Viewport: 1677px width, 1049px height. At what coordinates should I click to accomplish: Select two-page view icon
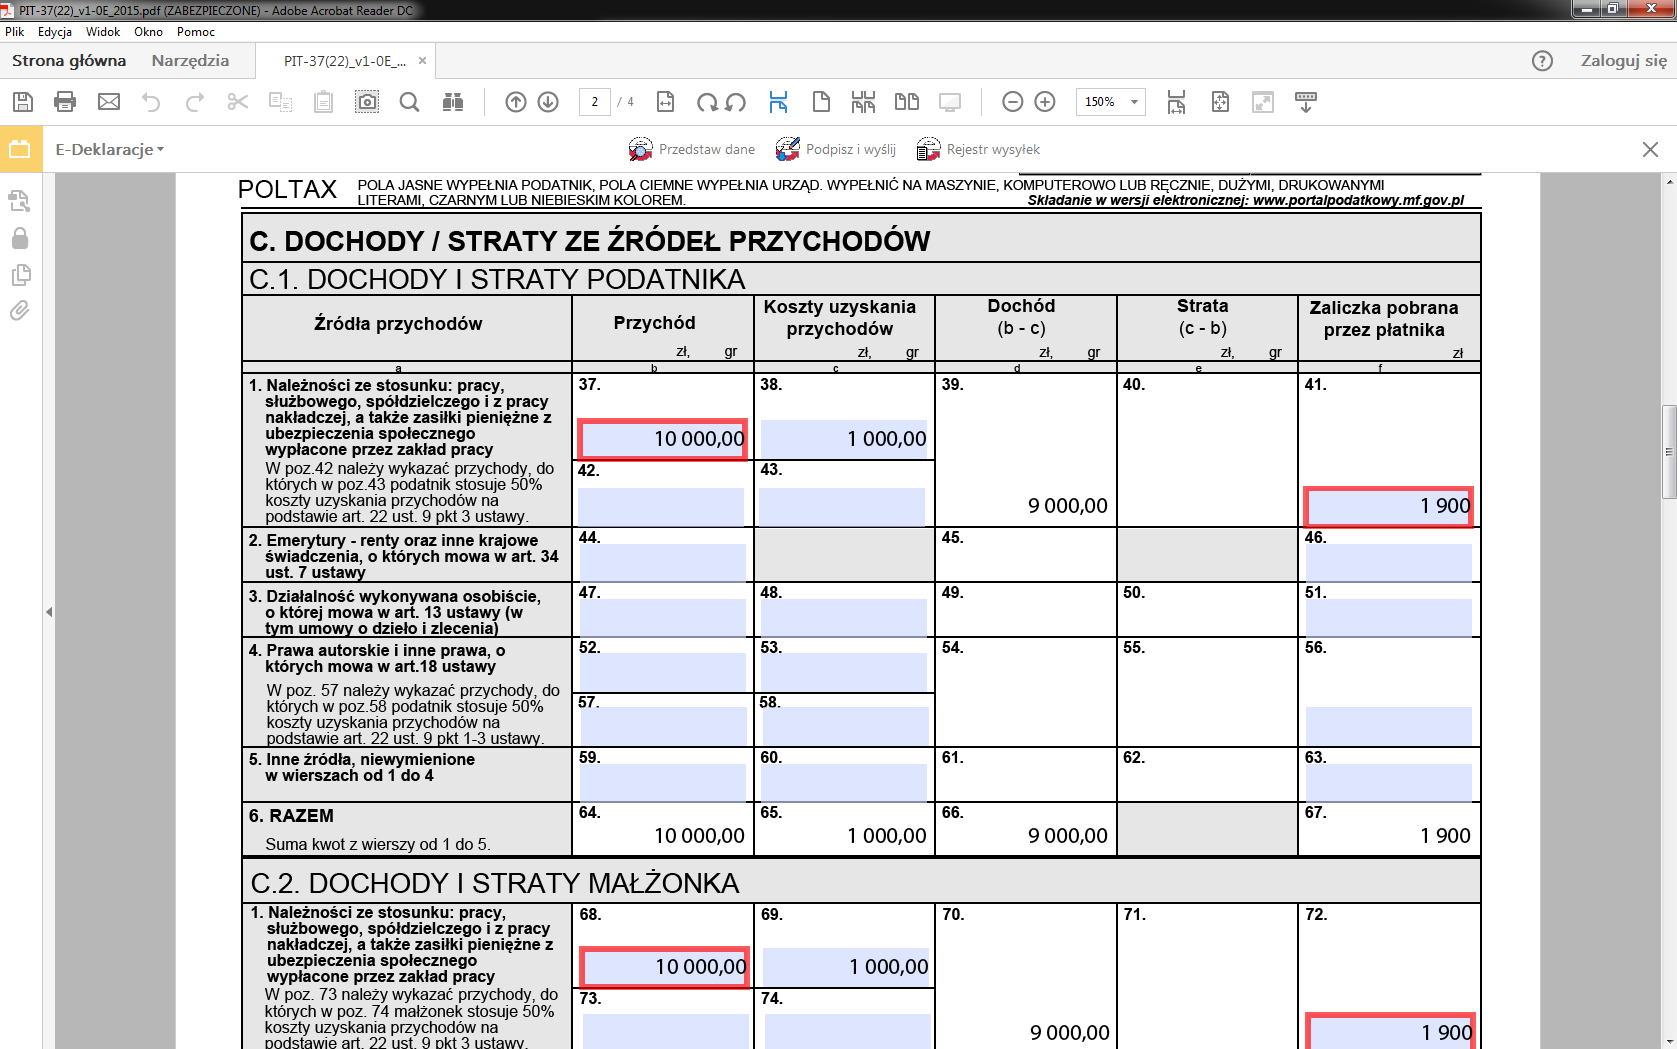coord(907,101)
